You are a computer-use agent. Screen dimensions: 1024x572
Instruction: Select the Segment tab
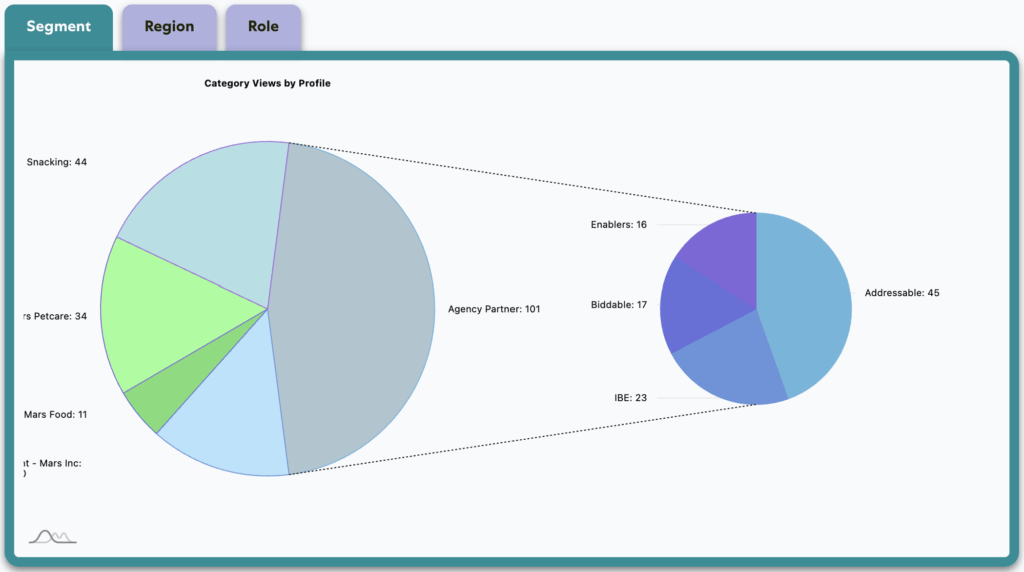[58, 27]
